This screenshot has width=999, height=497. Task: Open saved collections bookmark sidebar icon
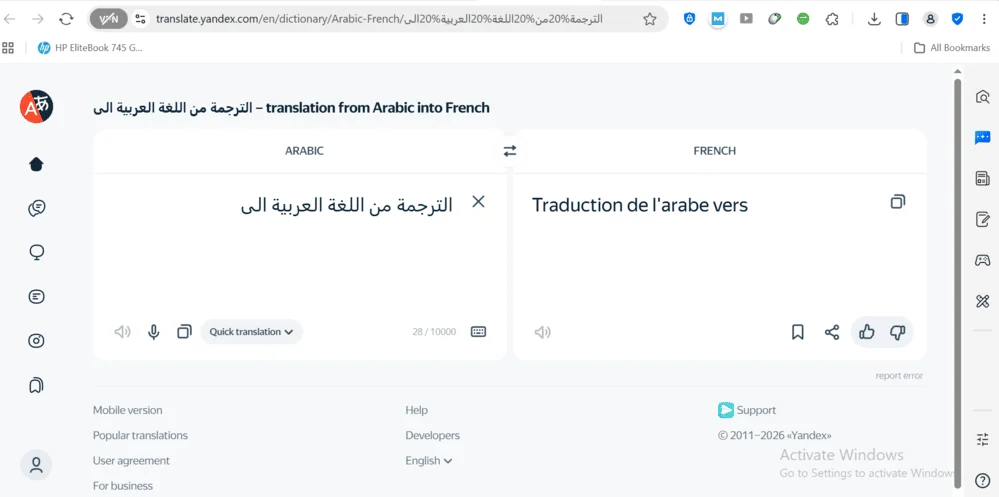36,385
